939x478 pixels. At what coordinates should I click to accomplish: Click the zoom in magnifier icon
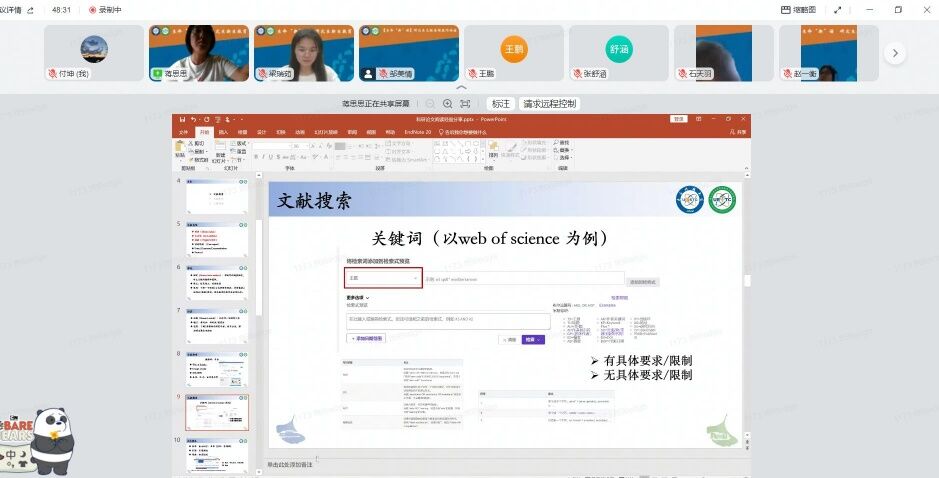pyautogui.click(x=446, y=104)
